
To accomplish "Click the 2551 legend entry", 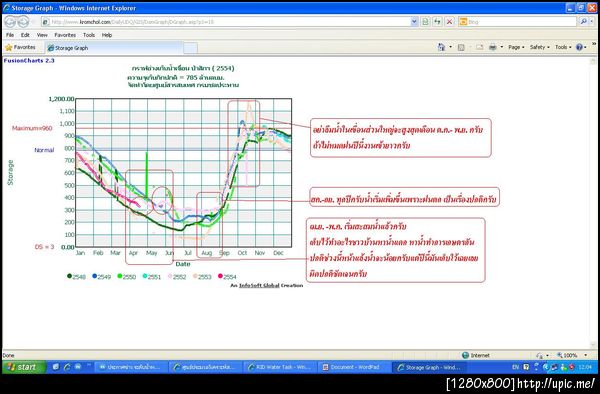I will pyautogui.click(x=152, y=277).
